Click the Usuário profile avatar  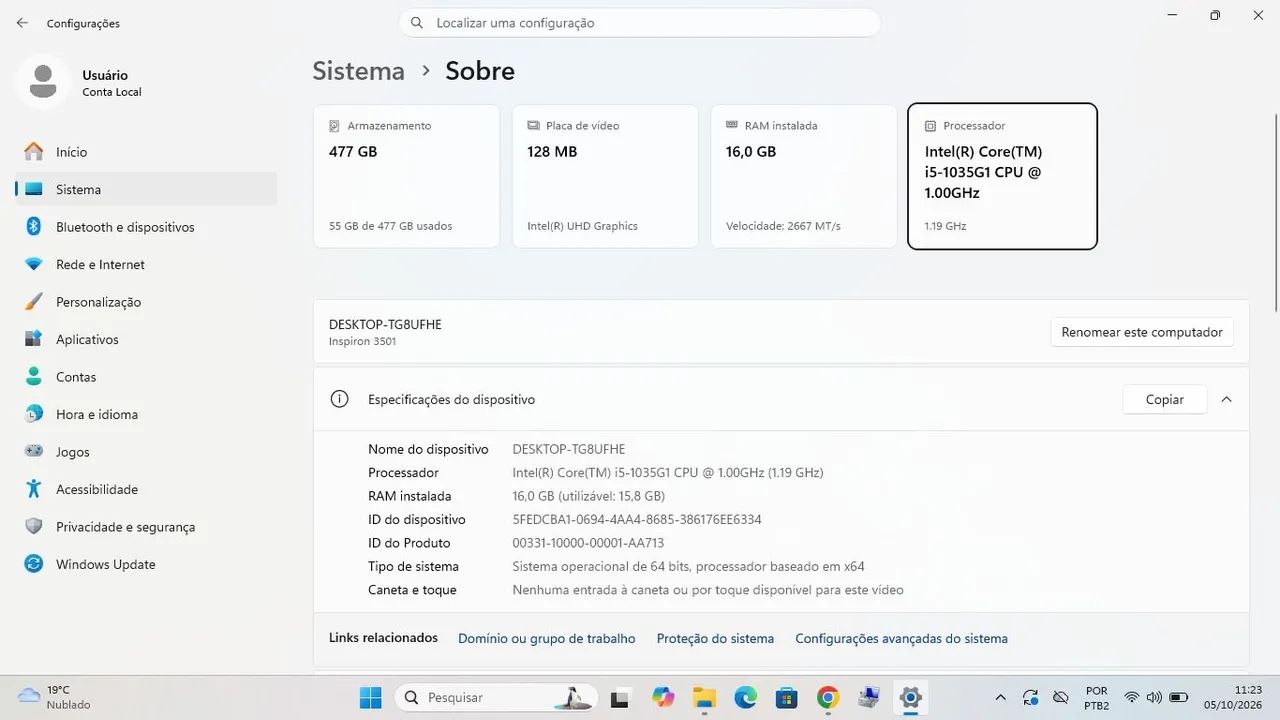pyautogui.click(x=43, y=82)
